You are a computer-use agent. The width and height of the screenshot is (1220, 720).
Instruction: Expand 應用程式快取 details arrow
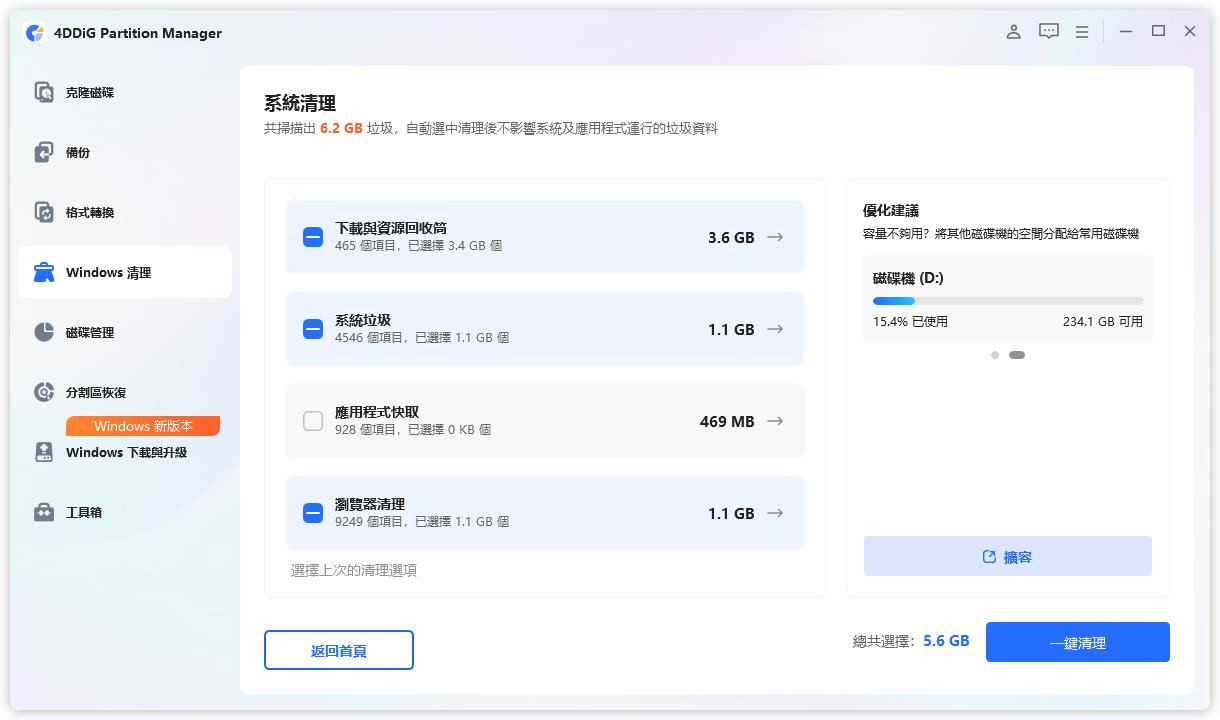pos(775,421)
